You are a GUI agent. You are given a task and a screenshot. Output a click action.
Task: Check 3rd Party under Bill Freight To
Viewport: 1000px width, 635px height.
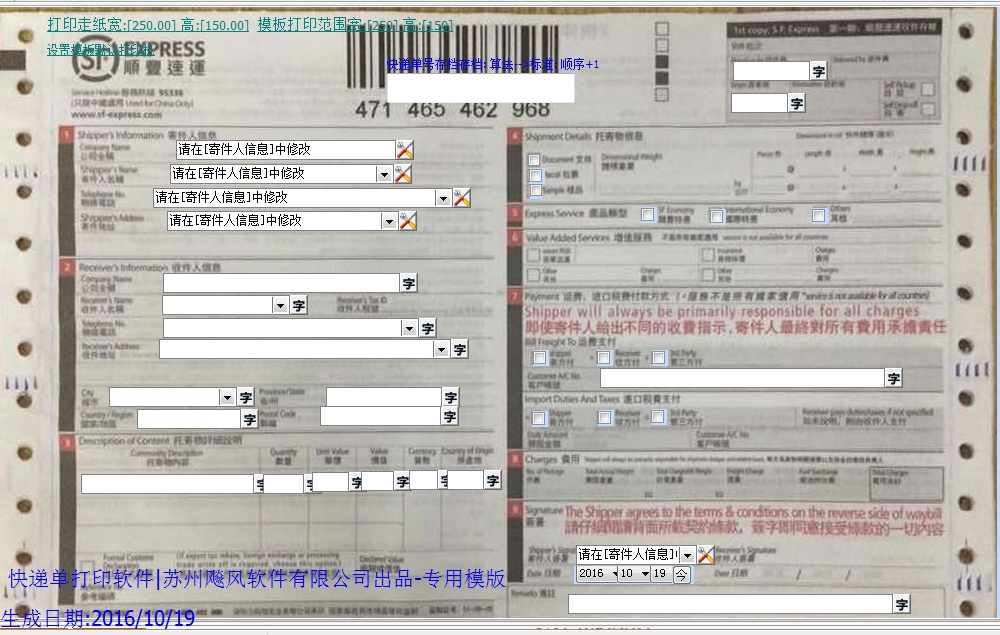click(659, 357)
